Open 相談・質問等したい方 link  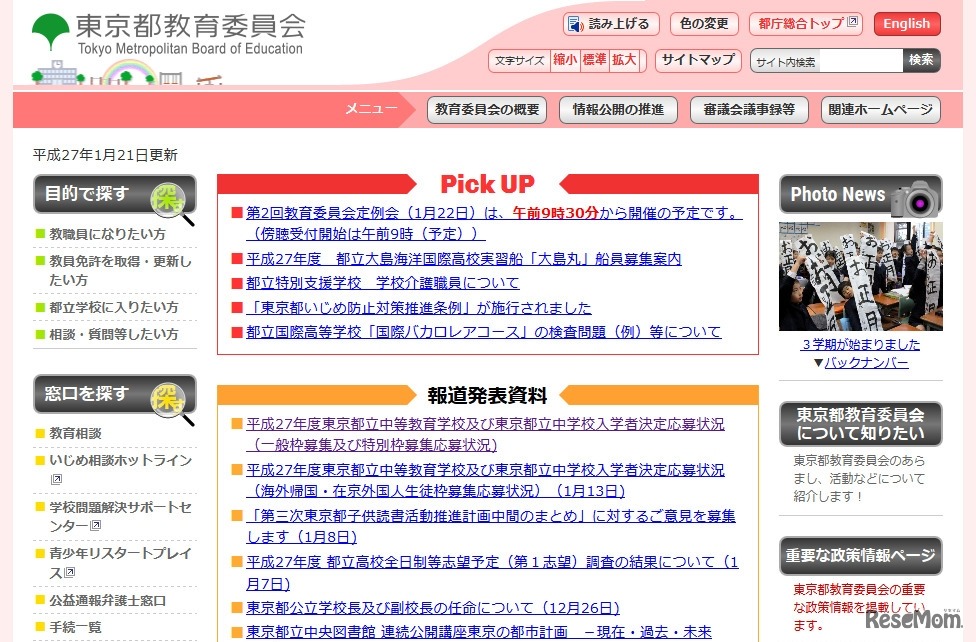coord(114,334)
